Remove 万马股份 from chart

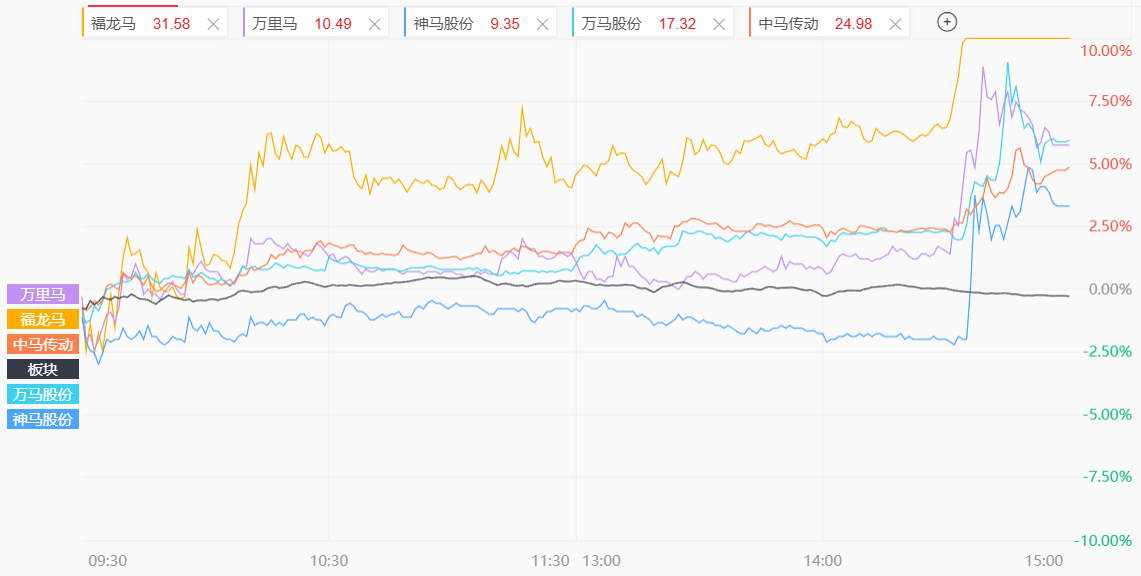pyautogui.click(x=717, y=24)
